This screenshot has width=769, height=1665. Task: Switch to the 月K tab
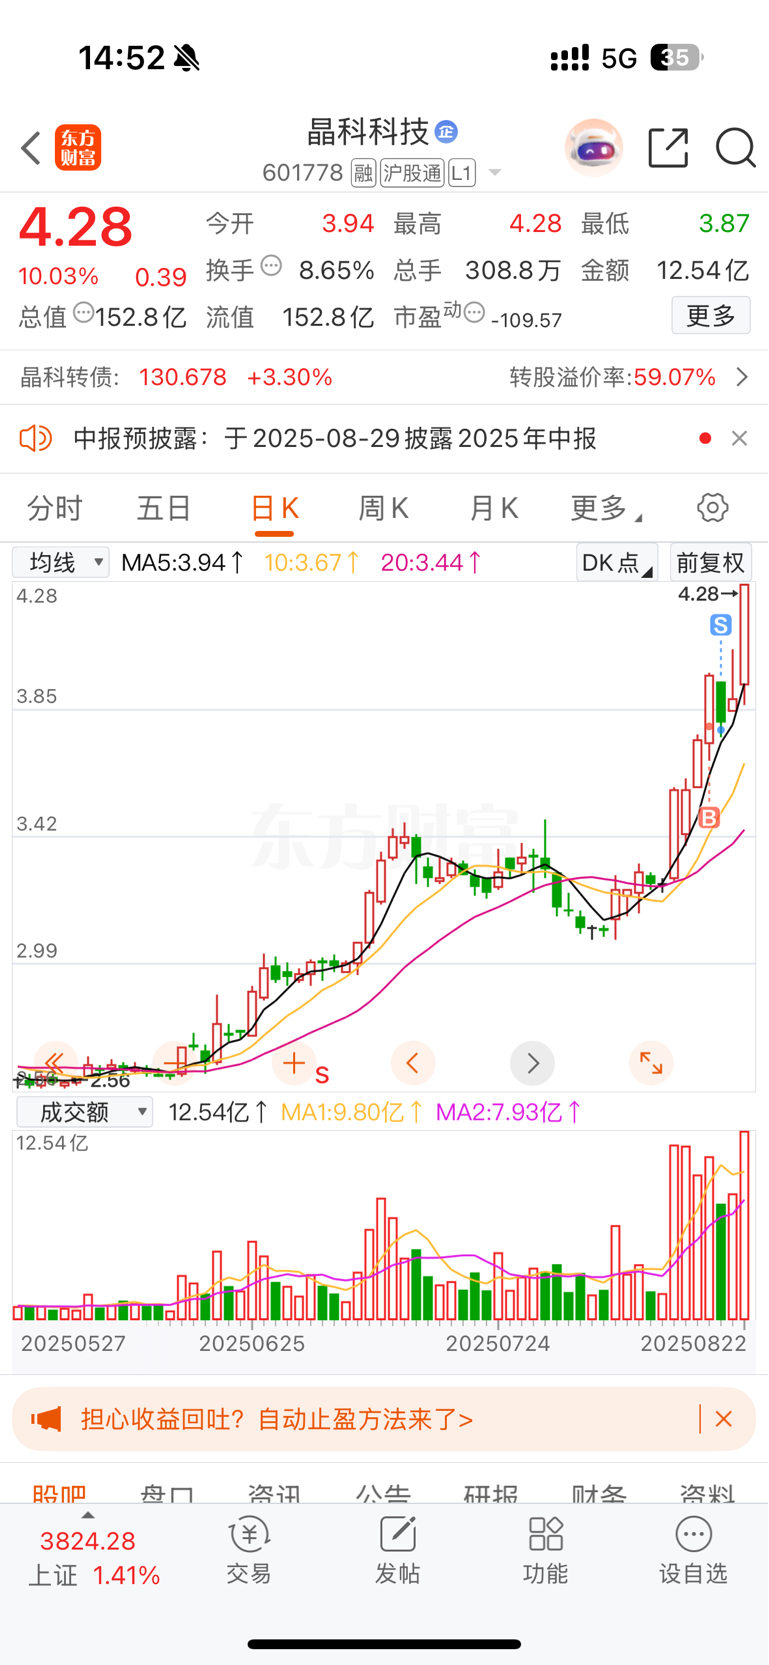[493, 508]
